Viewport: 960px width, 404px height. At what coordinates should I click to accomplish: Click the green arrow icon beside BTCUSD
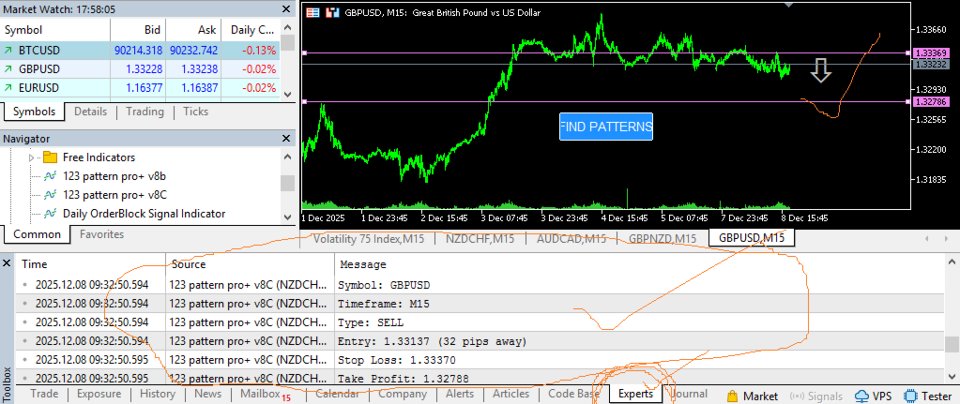pyautogui.click(x=8, y=50)
